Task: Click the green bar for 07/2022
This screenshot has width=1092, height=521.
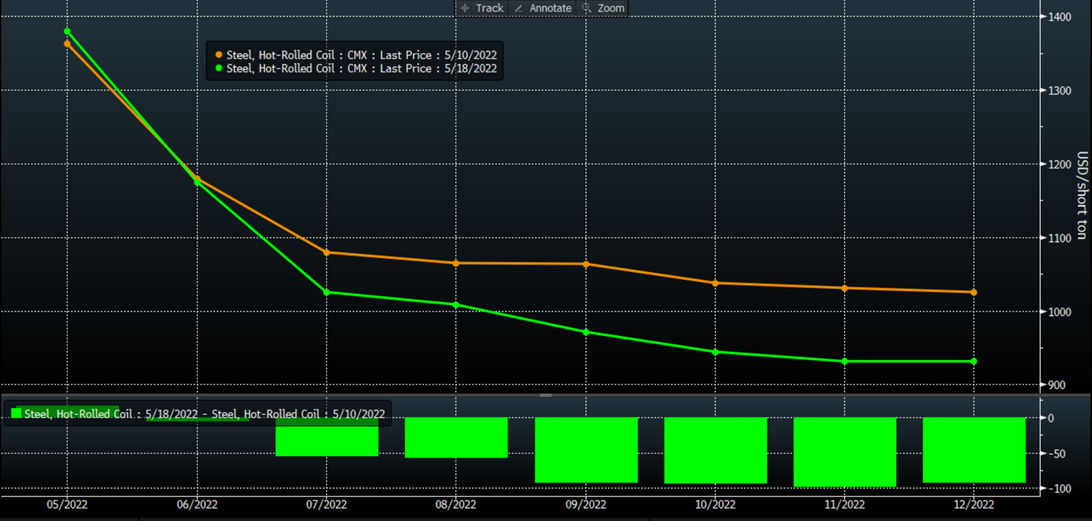Action: (x=327, y=437)
